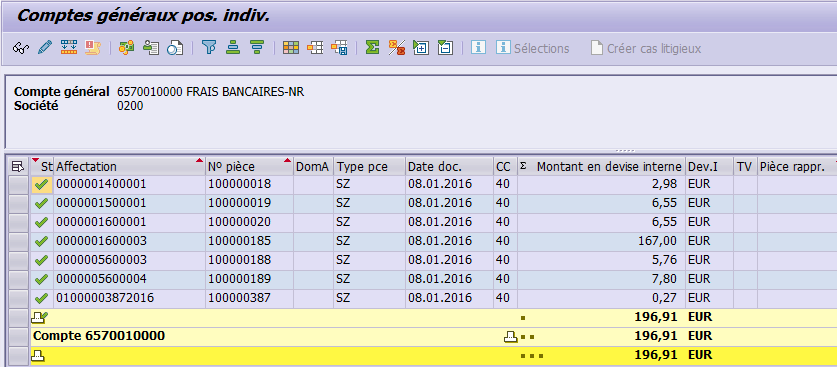The width and height of the screenshot is (837, 367).
Task: Click the DomA column header
Action: point(314,167)
